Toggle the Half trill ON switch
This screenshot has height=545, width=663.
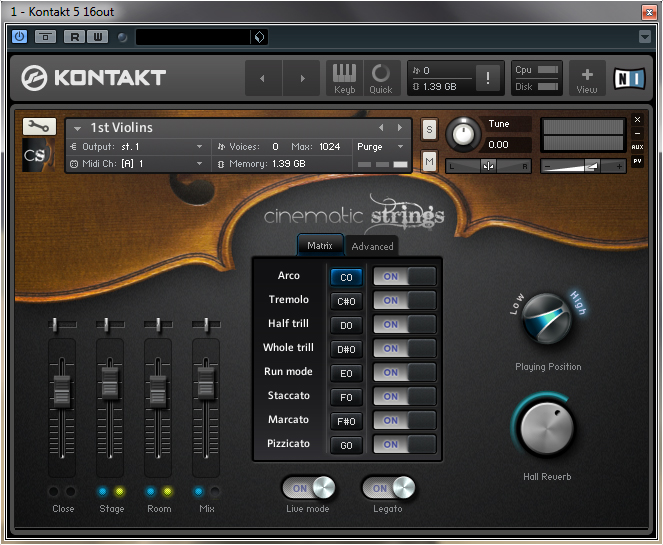tap(405, 325)
